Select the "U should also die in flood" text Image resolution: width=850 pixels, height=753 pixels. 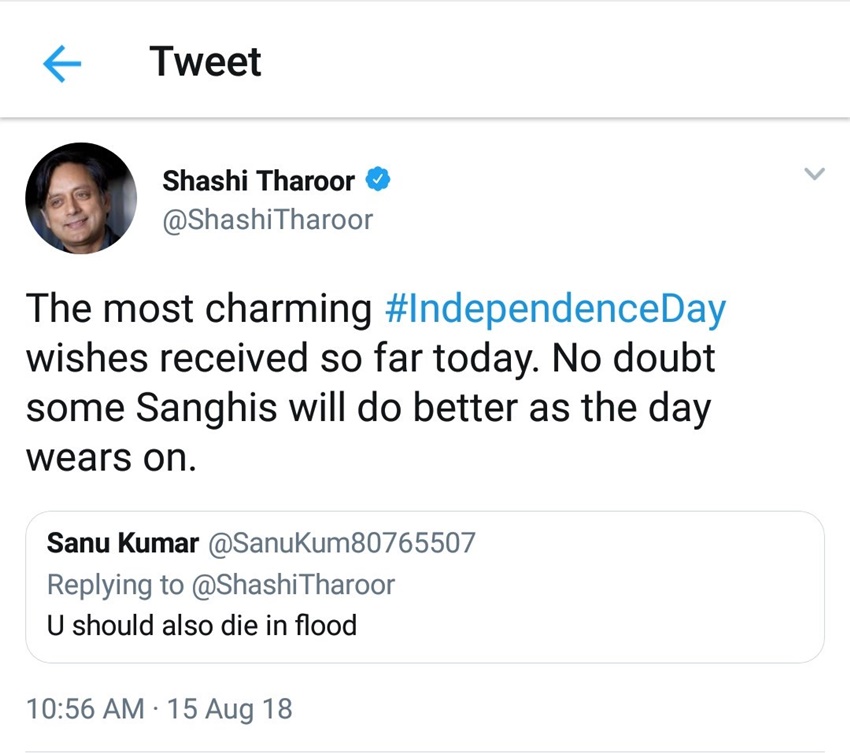(x=202, y=625)
